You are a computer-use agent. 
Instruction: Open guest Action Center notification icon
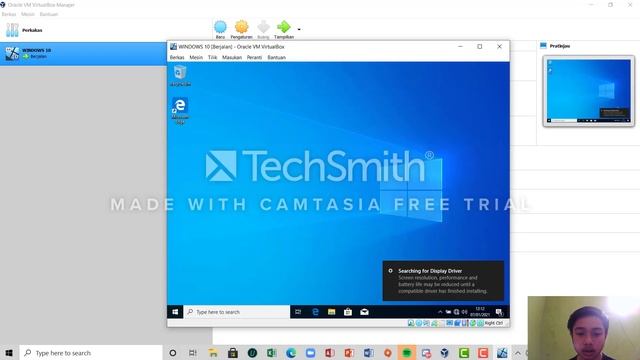(499, 312)
